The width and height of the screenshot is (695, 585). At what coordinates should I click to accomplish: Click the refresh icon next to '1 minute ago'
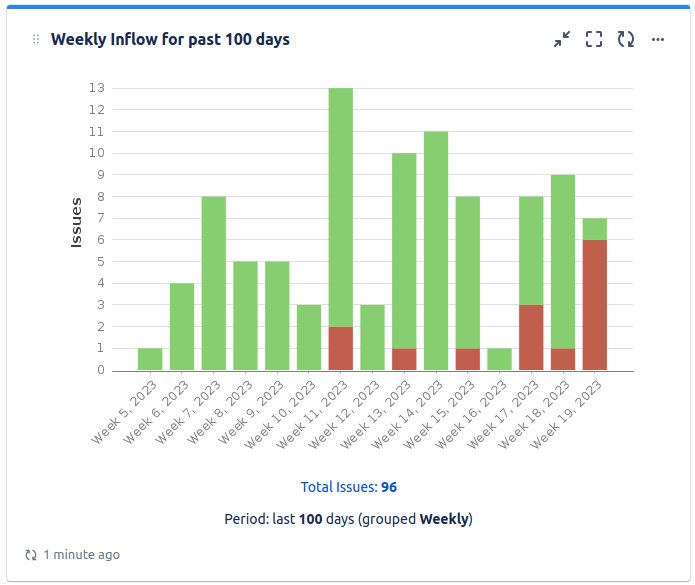31,554
